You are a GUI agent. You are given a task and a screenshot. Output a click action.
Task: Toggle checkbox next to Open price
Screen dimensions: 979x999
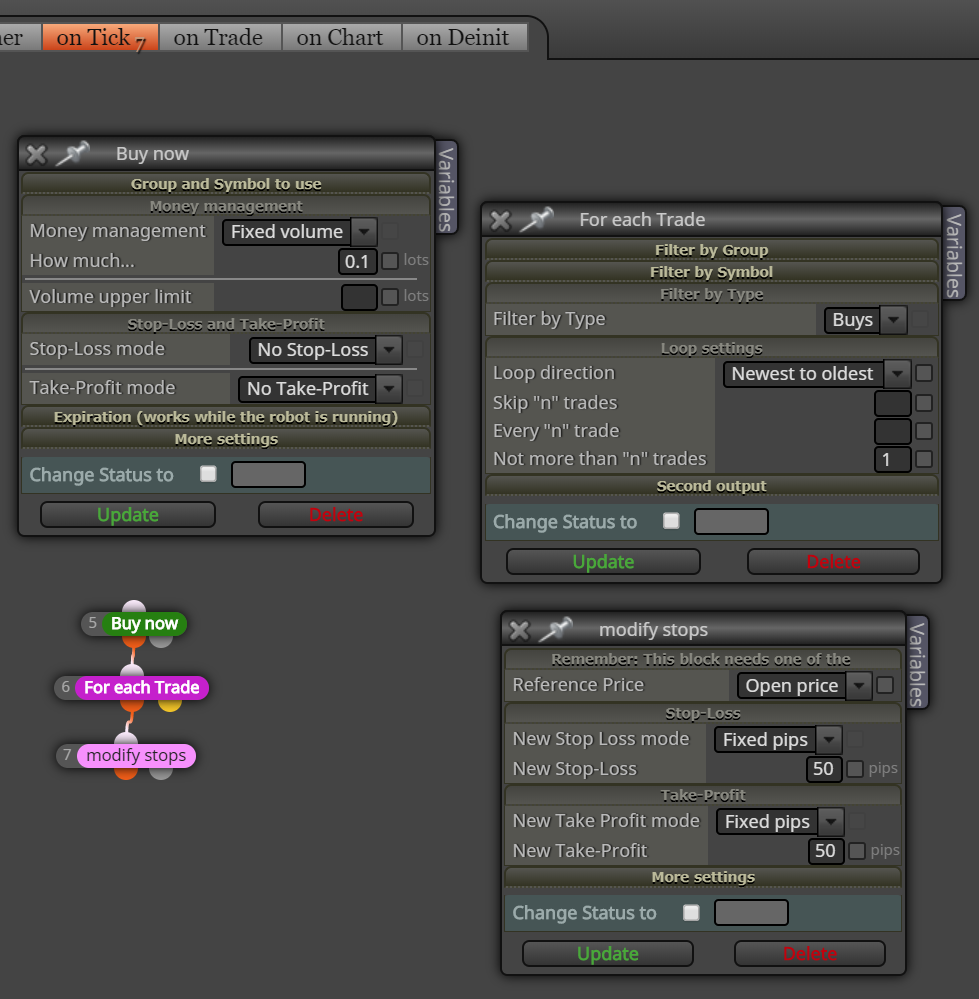[885, 686]
